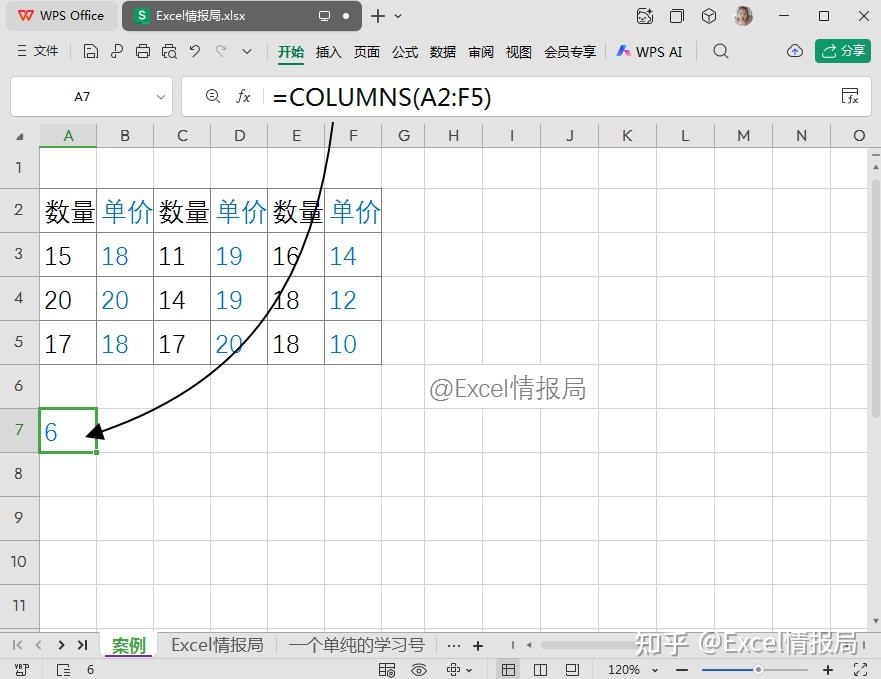
Task: Go to next sheet arrow
Action: (61, 645)
